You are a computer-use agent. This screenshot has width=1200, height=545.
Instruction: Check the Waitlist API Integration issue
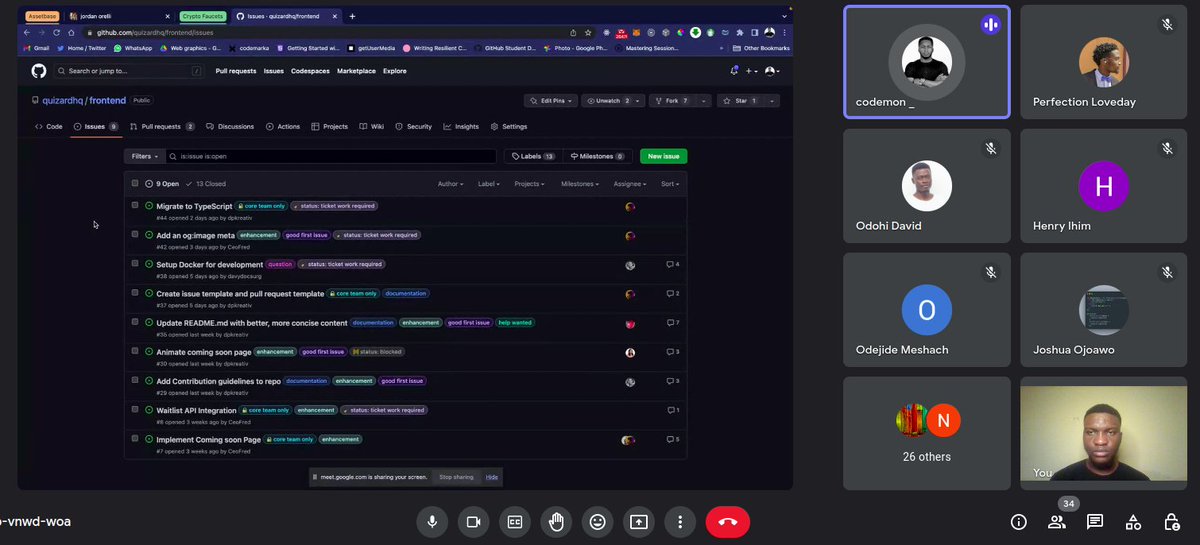135,408
